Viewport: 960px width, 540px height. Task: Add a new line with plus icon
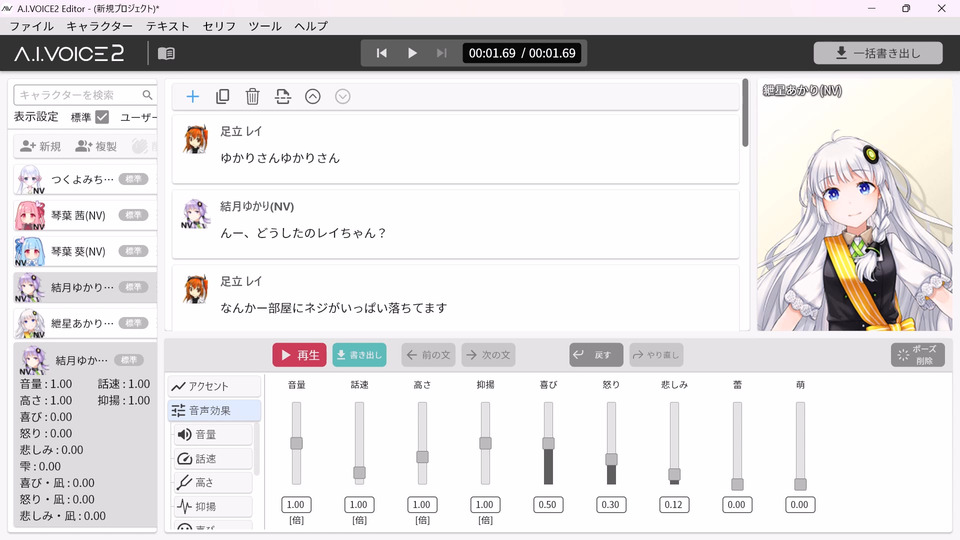[192, 97]
